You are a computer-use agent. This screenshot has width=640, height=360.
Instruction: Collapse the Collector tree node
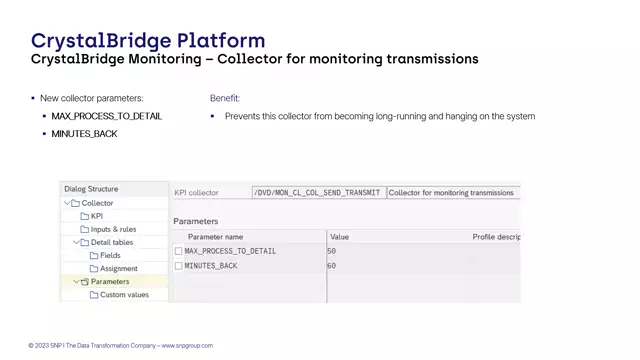67,203
